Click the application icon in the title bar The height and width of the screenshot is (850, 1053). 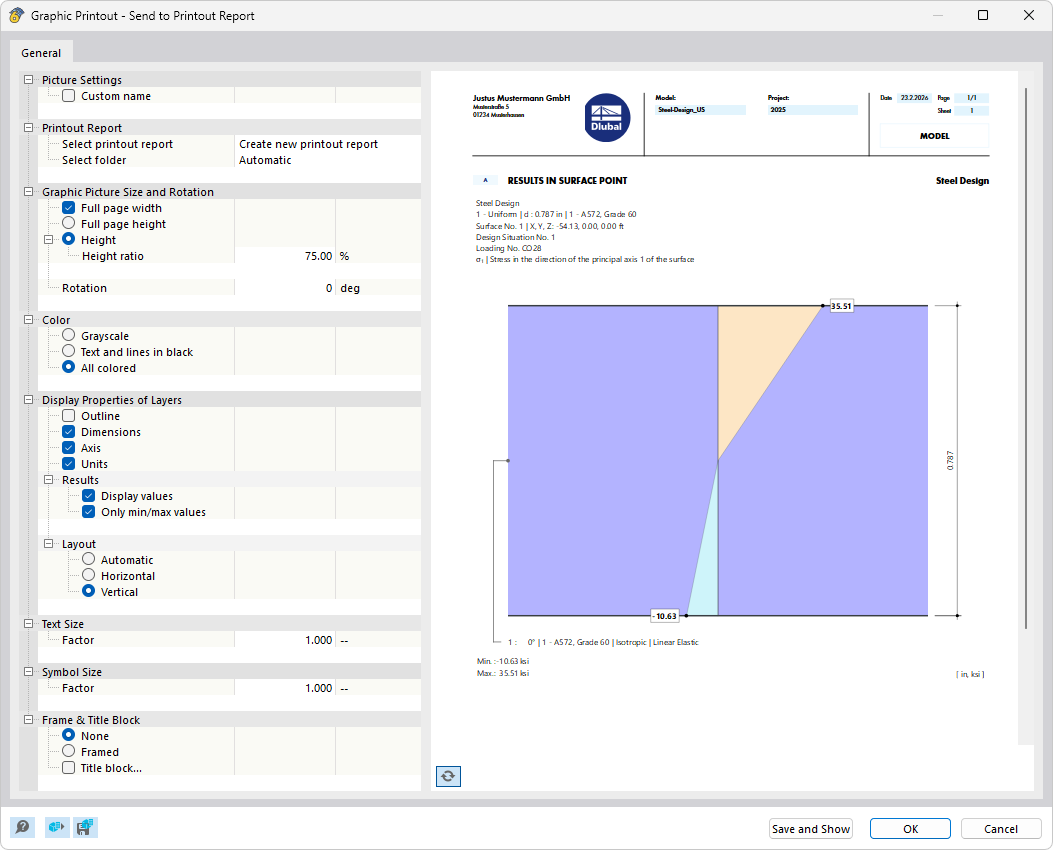pos(16,15)
